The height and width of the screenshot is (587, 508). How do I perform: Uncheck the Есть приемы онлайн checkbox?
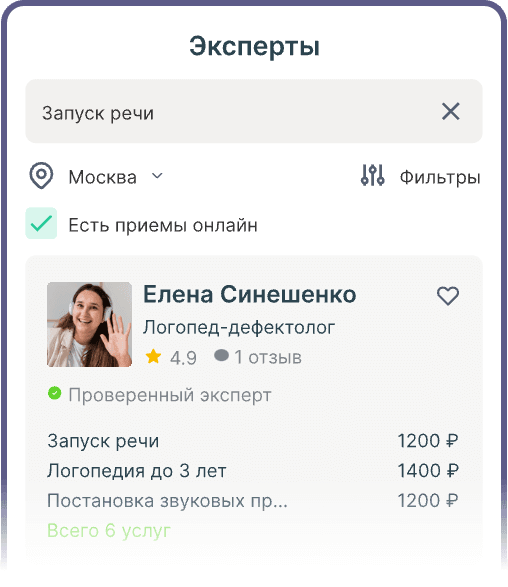pyautogui.click(x=41, y=223)
